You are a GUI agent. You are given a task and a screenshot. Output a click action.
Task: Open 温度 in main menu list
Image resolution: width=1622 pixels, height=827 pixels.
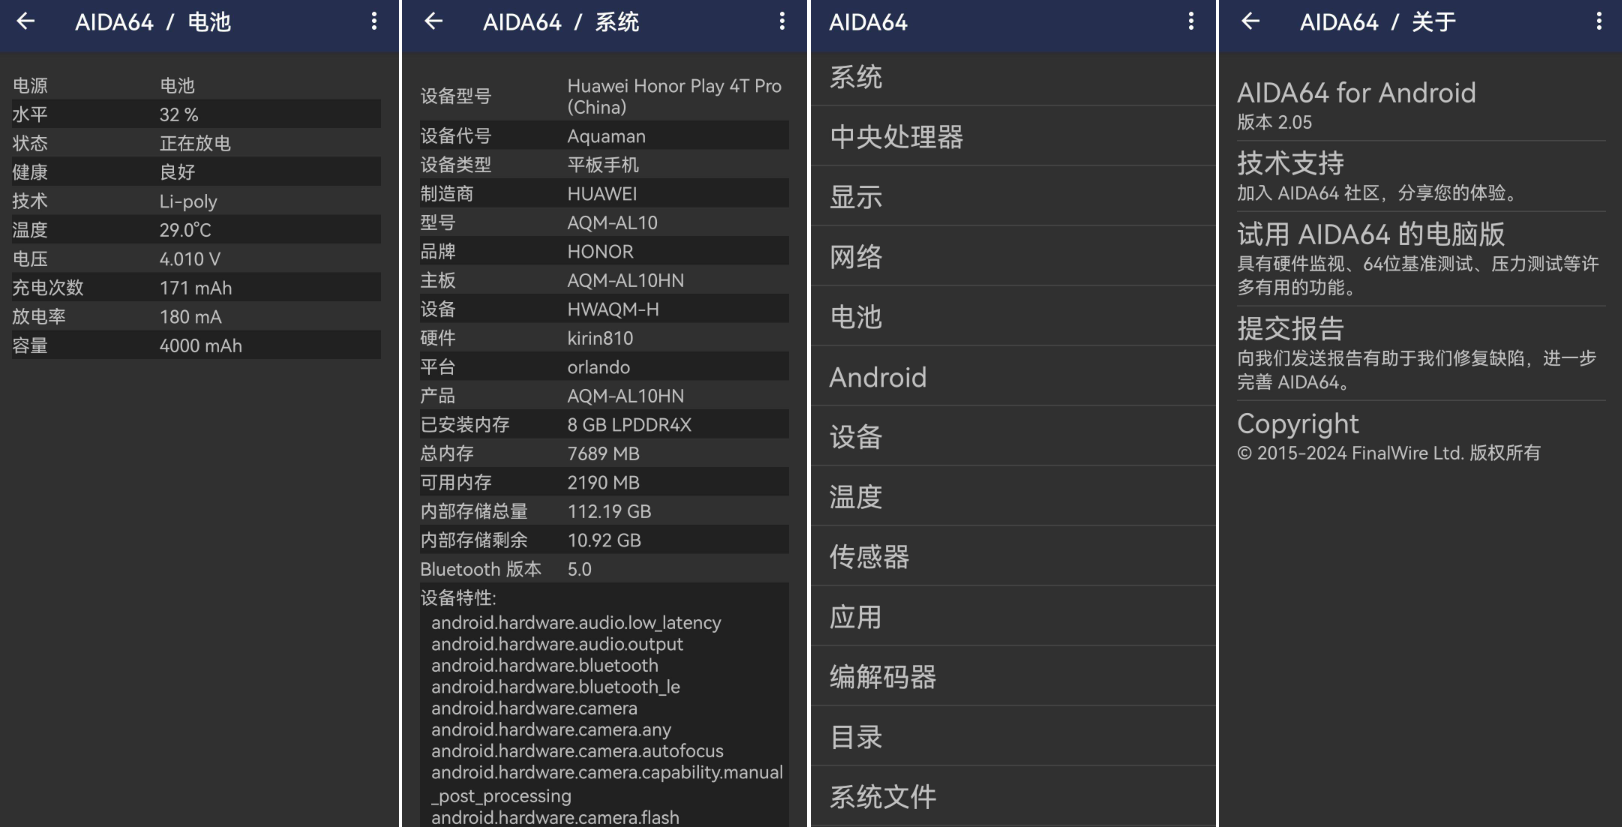click(x=1013, y=496)
